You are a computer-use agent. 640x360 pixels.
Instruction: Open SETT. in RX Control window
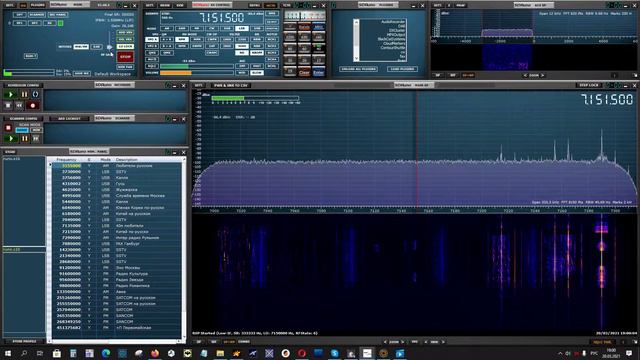150,5
